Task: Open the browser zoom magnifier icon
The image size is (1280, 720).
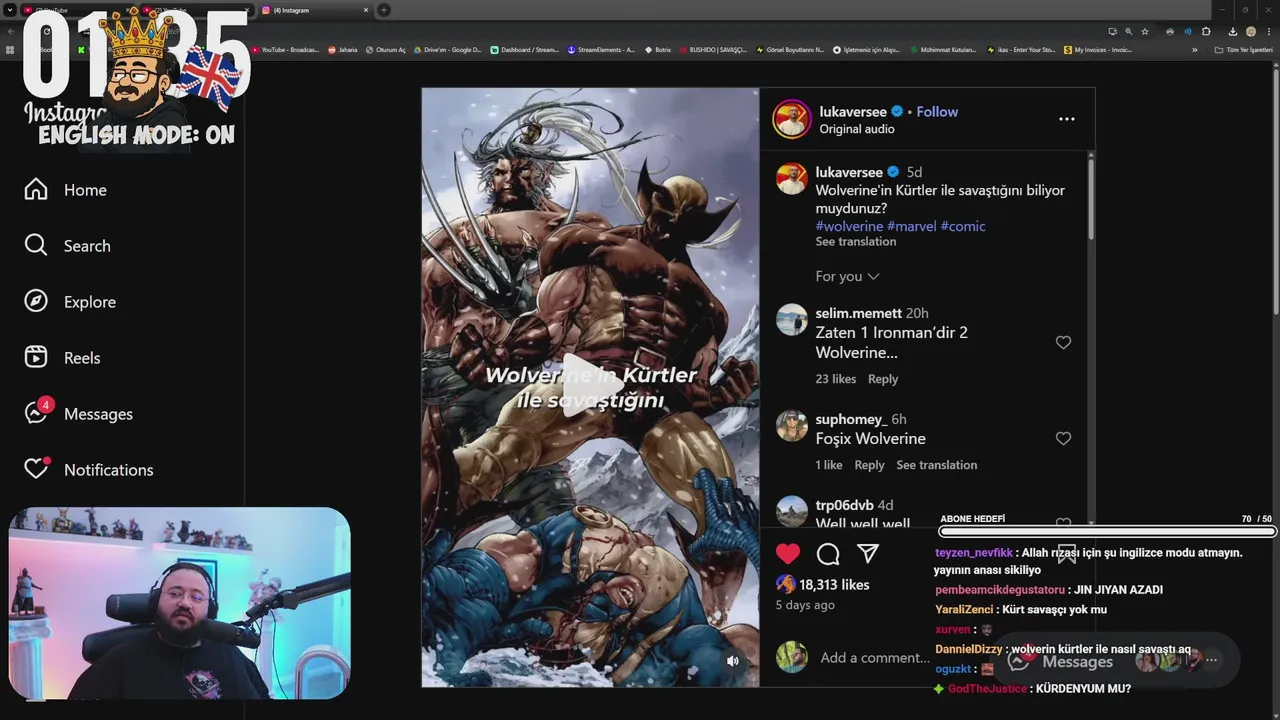Action: (1128, 32)
